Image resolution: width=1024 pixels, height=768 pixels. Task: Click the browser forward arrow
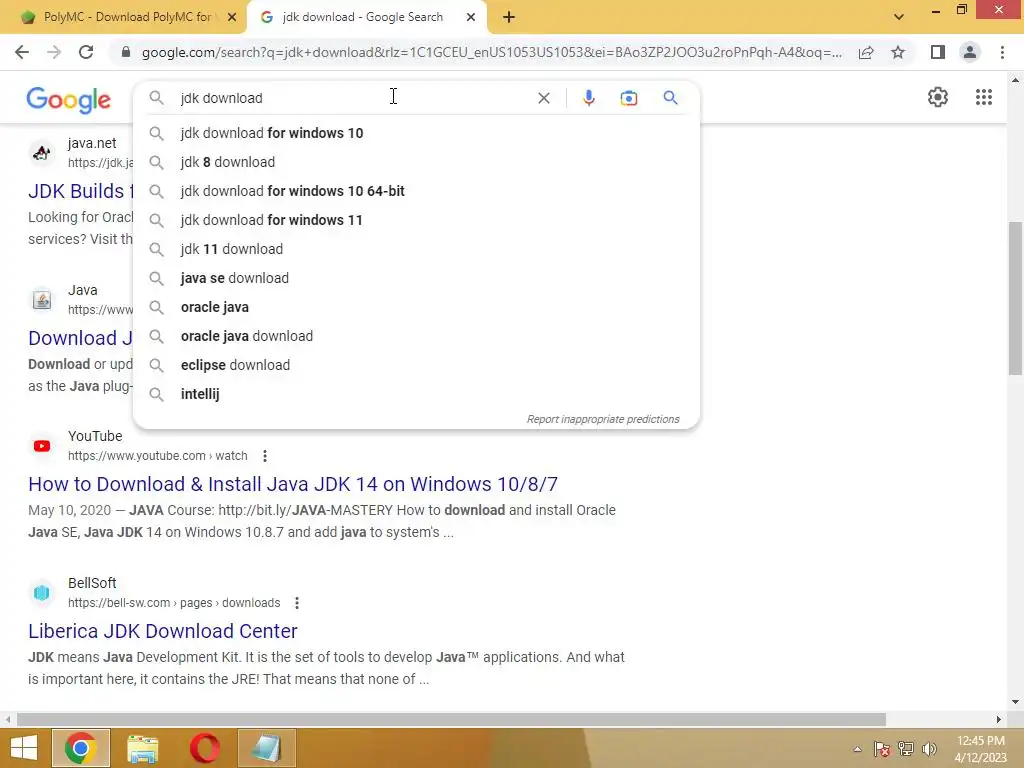coord(54,52)
